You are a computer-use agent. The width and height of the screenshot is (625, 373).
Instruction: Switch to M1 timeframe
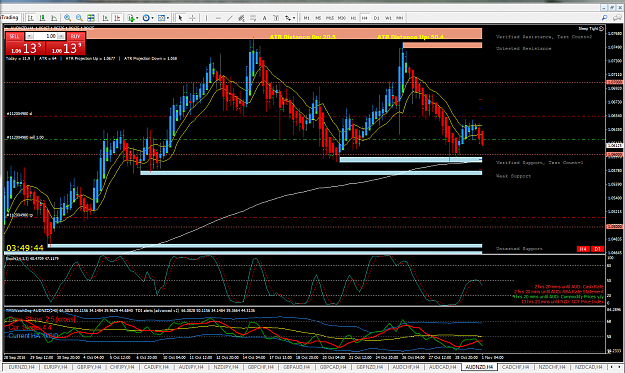(x=307, y=18)
